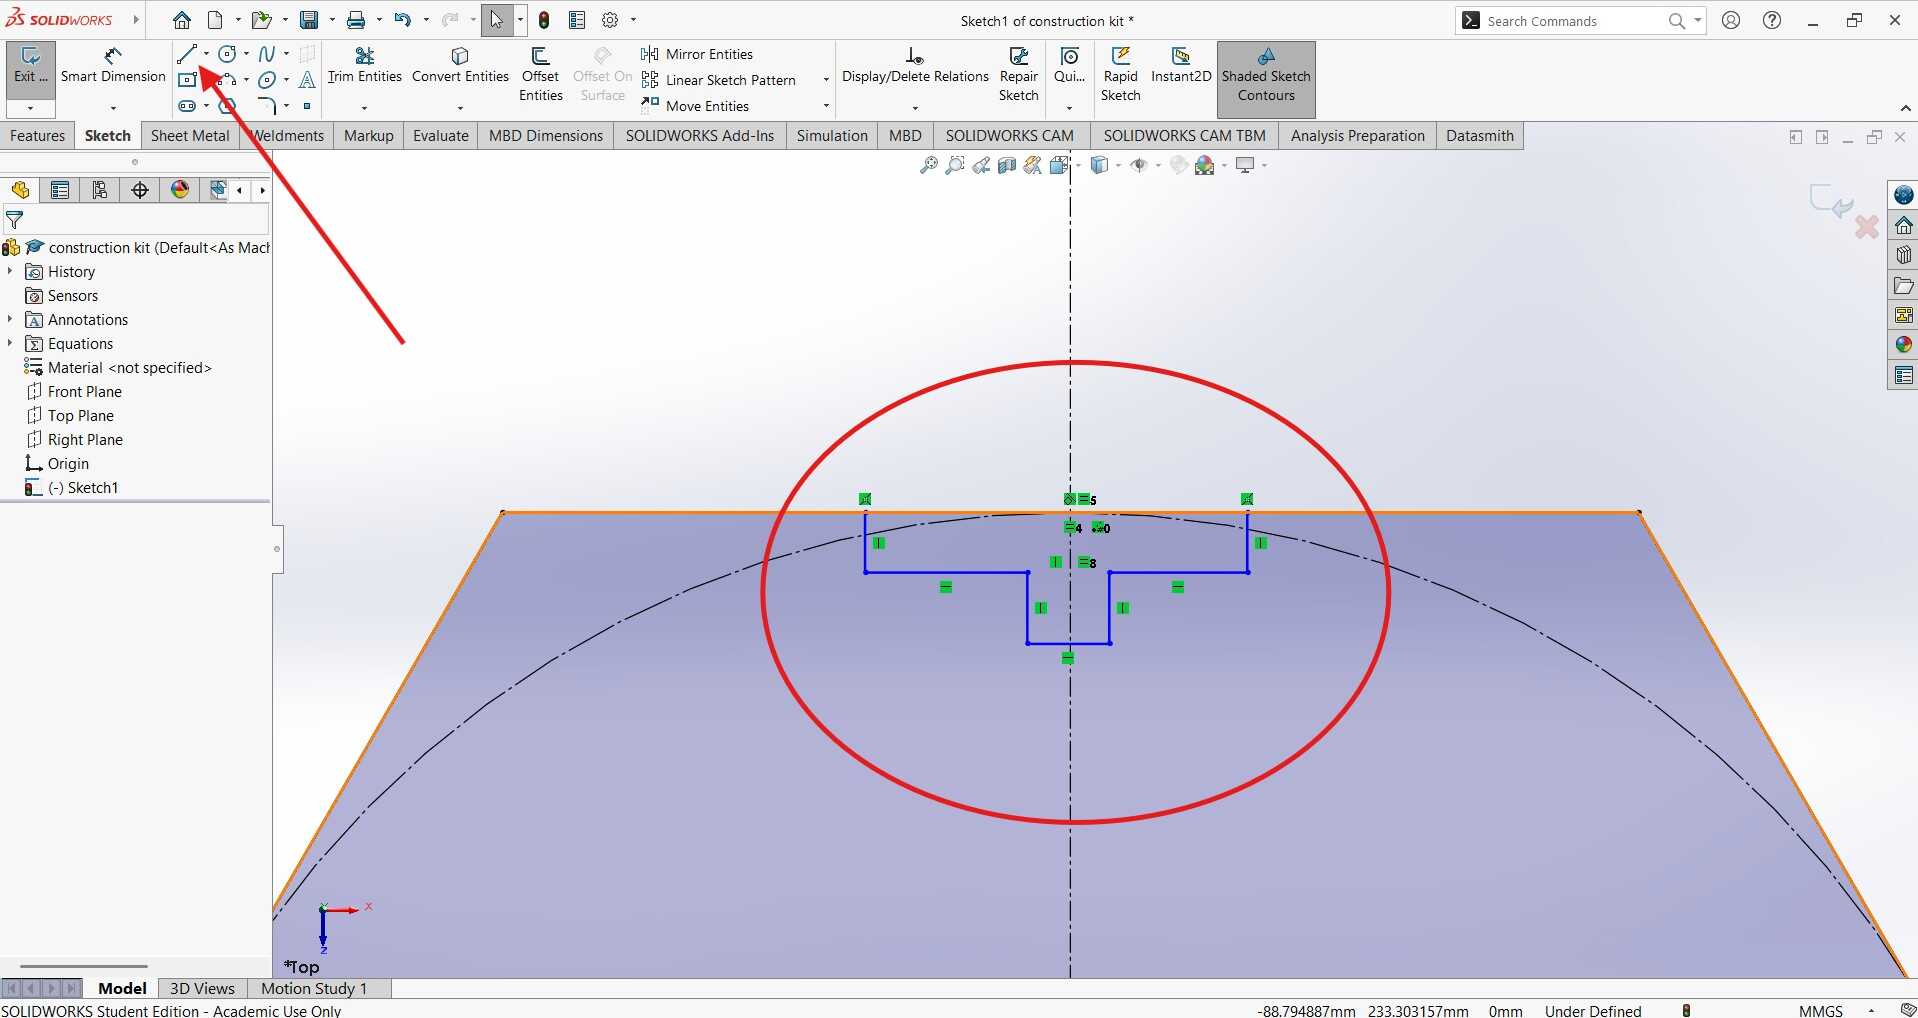
Task: Click the Quick Snaps button
Action: click(1070, 66)
